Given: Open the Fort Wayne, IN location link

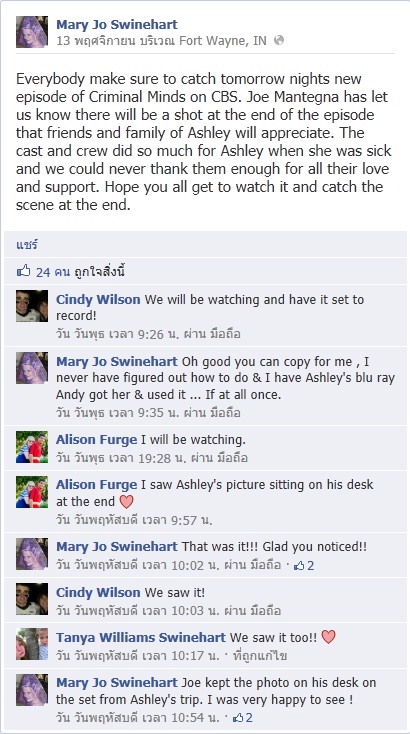Looking at the screenshot, I should pyautogui.click(x=223, y=41).
